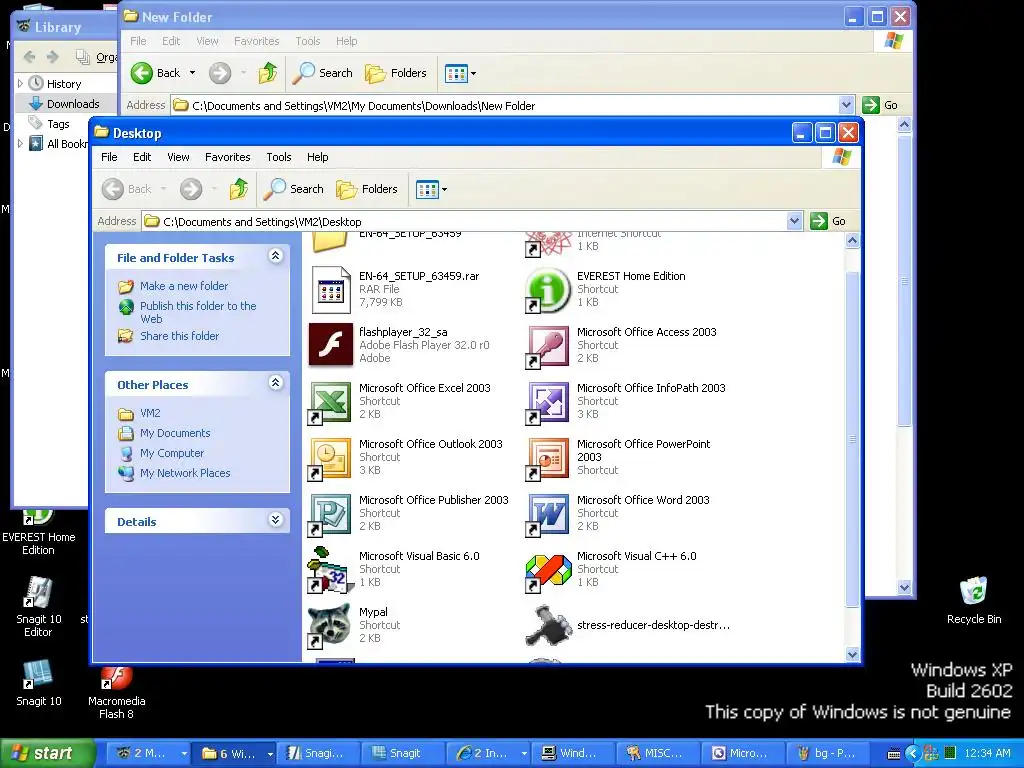Screen dimensions: 1024x768
Task: Open Back history dropdown in New Folder window
Action: pos(192,73)
